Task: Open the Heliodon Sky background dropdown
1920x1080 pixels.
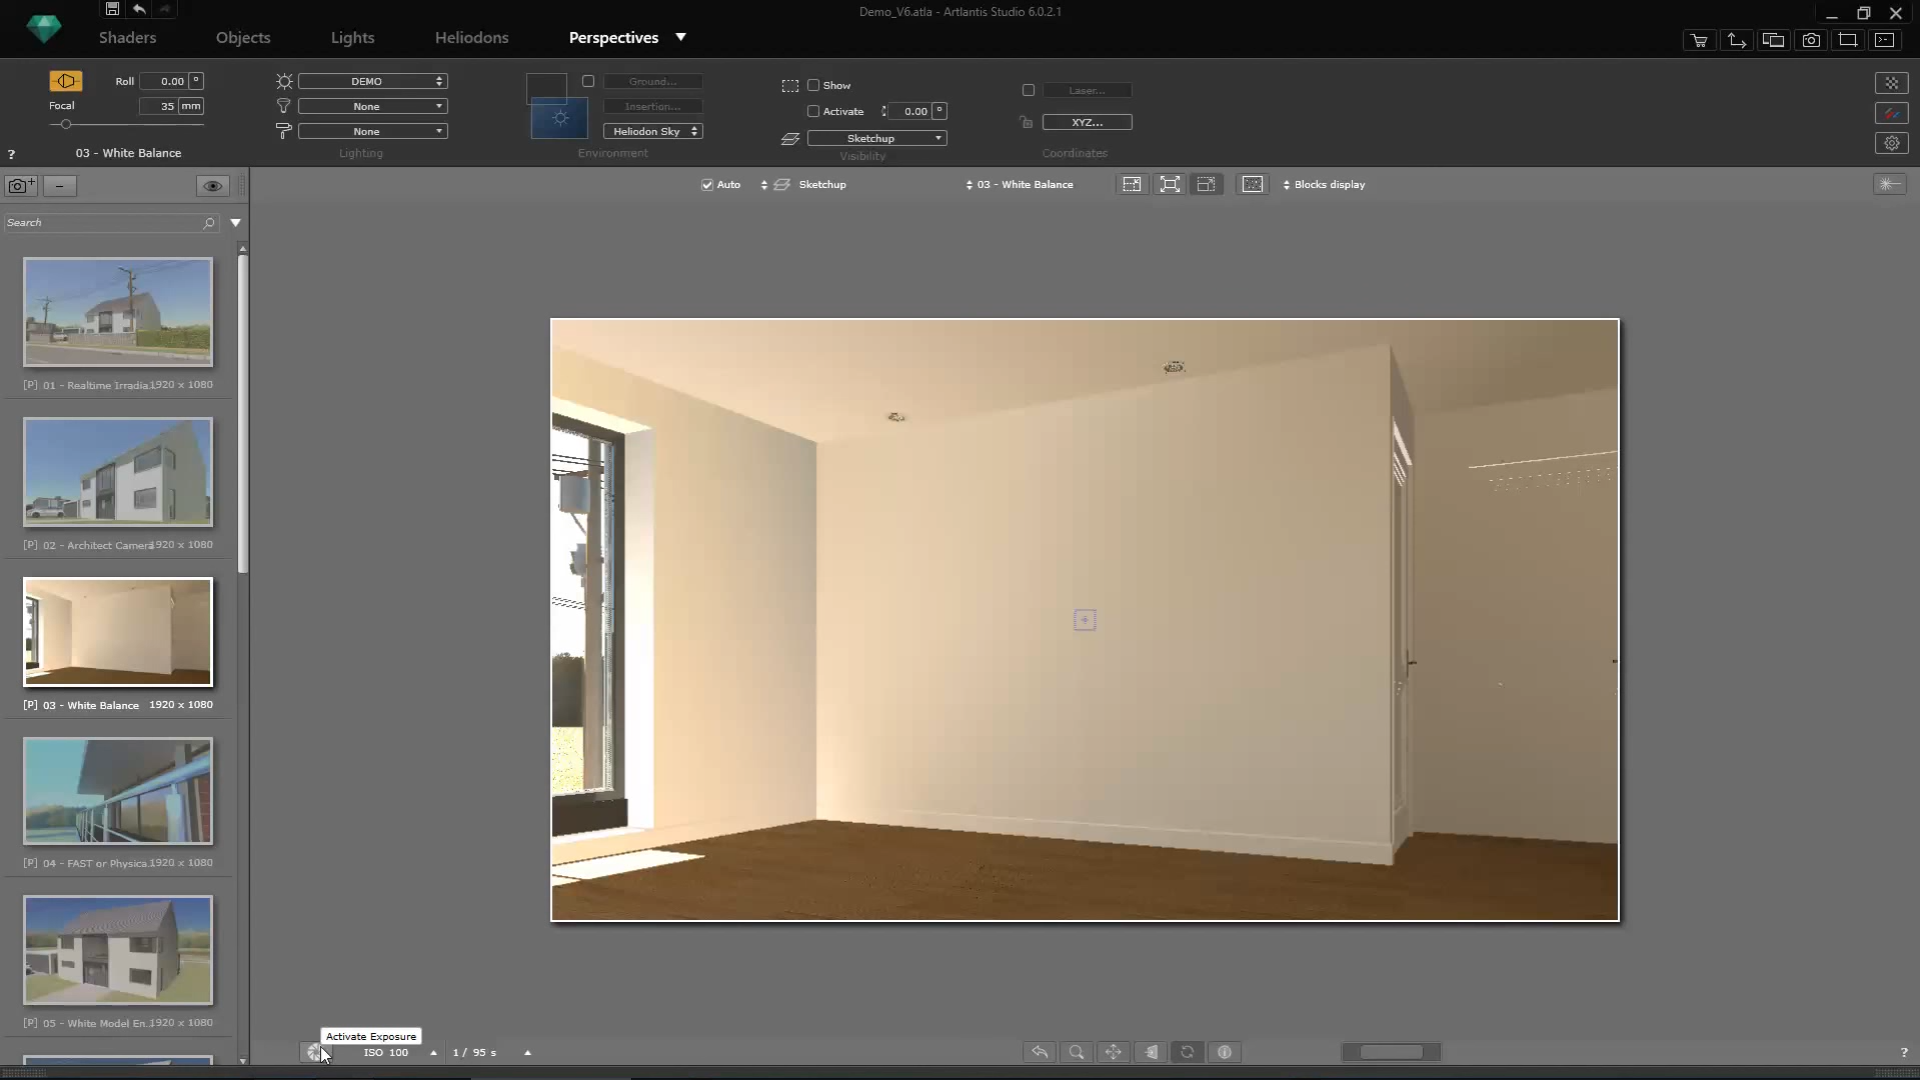Action: coord(653,132)
